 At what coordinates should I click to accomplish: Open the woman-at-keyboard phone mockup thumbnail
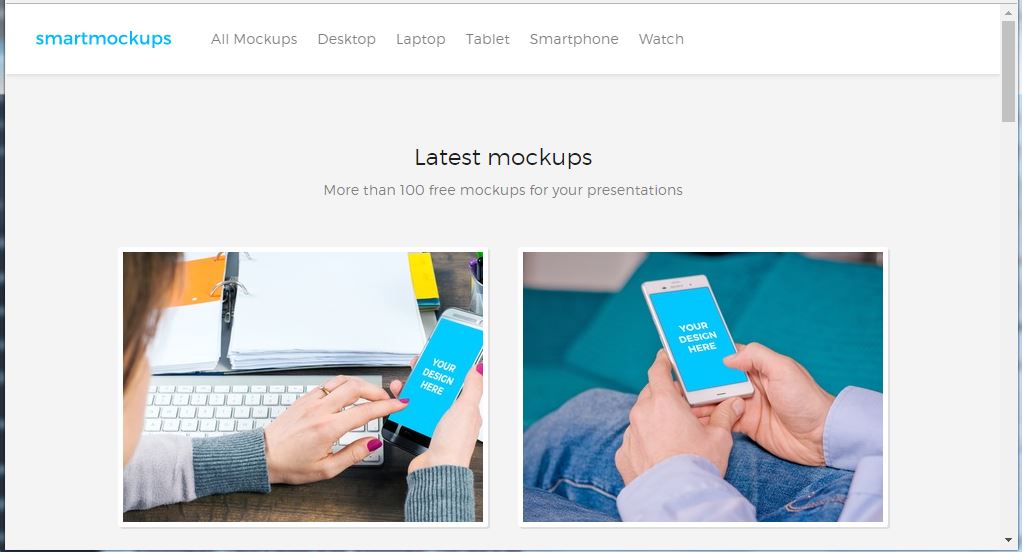pos(303,387)
